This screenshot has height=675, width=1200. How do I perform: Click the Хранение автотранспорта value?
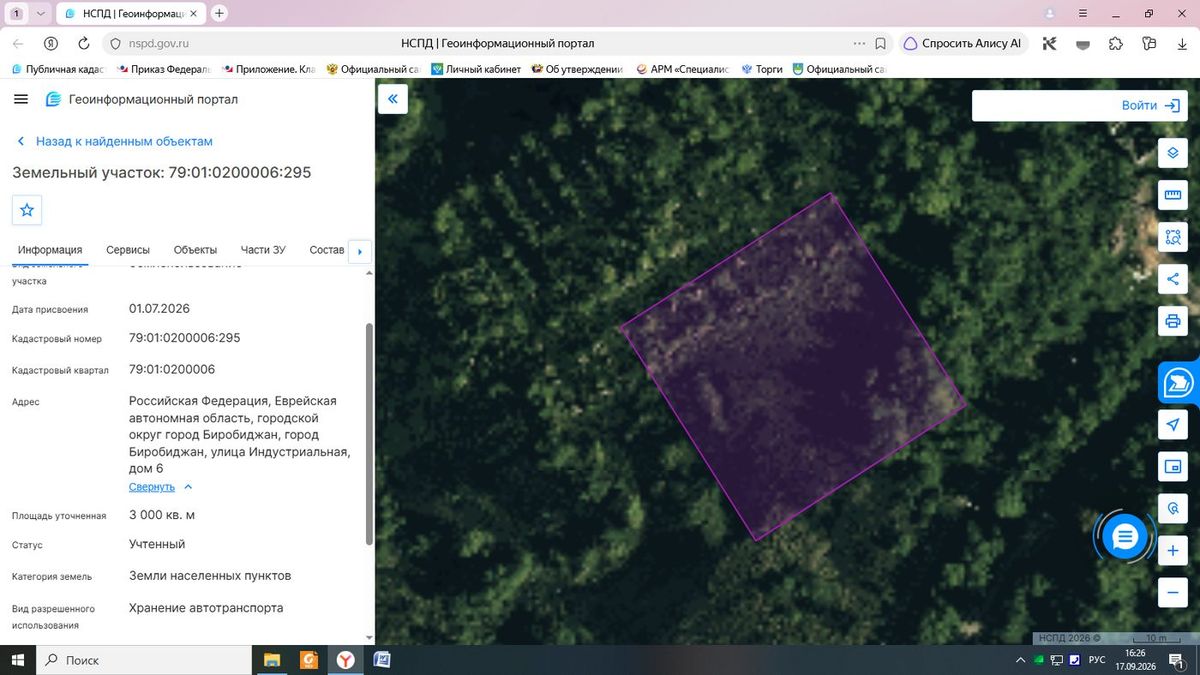coord(206,608)
